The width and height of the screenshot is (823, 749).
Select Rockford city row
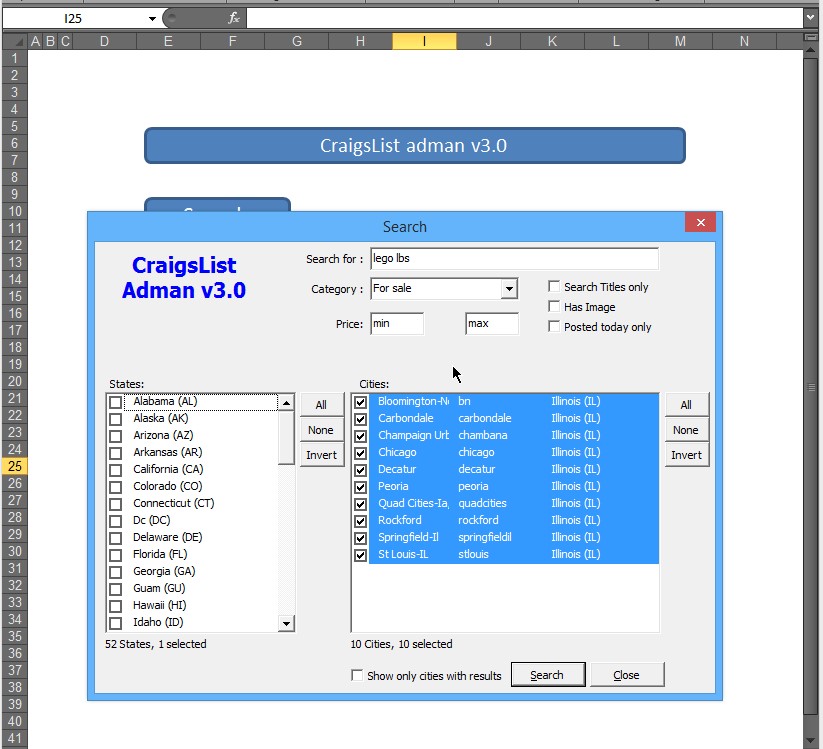514,521
